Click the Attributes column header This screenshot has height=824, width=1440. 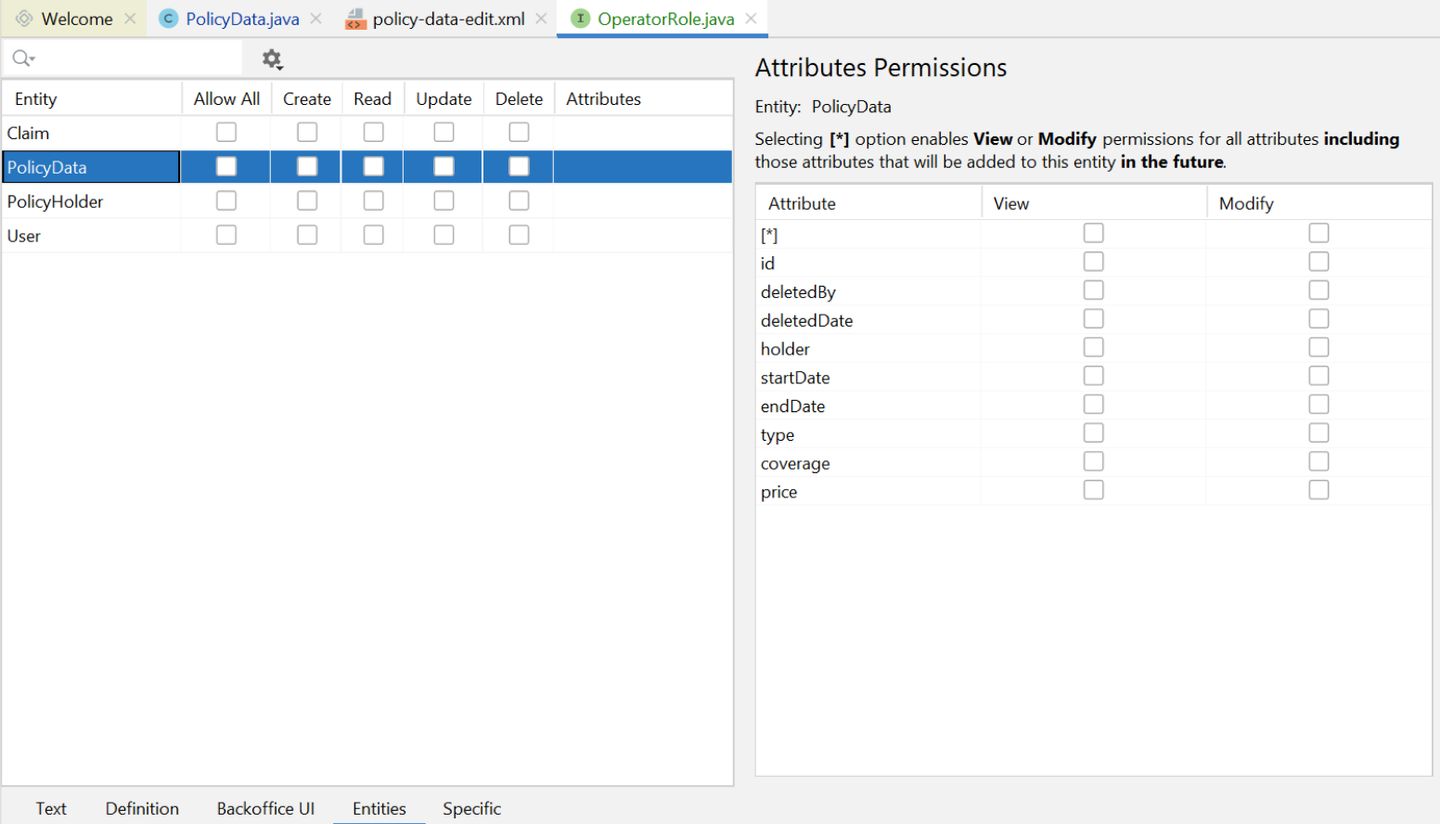click(603, 99)
